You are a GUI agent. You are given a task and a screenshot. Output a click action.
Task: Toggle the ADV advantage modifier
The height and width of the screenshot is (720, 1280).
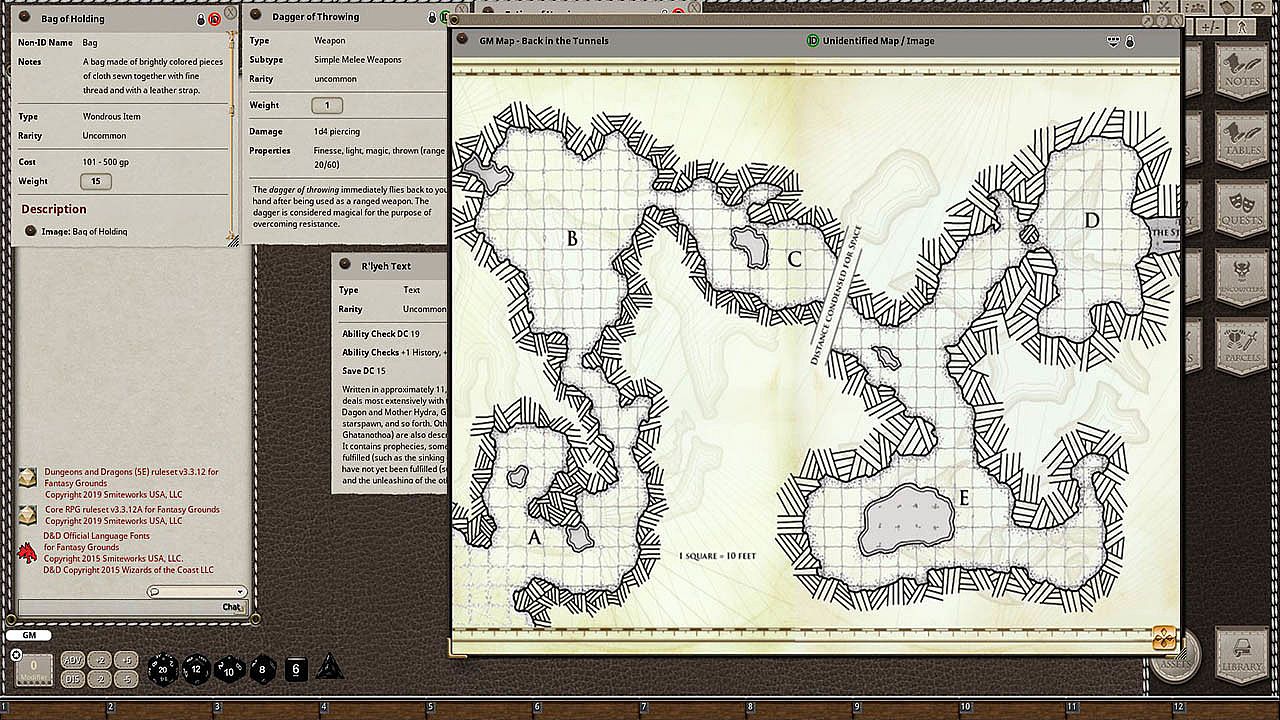tap(73, 660)
